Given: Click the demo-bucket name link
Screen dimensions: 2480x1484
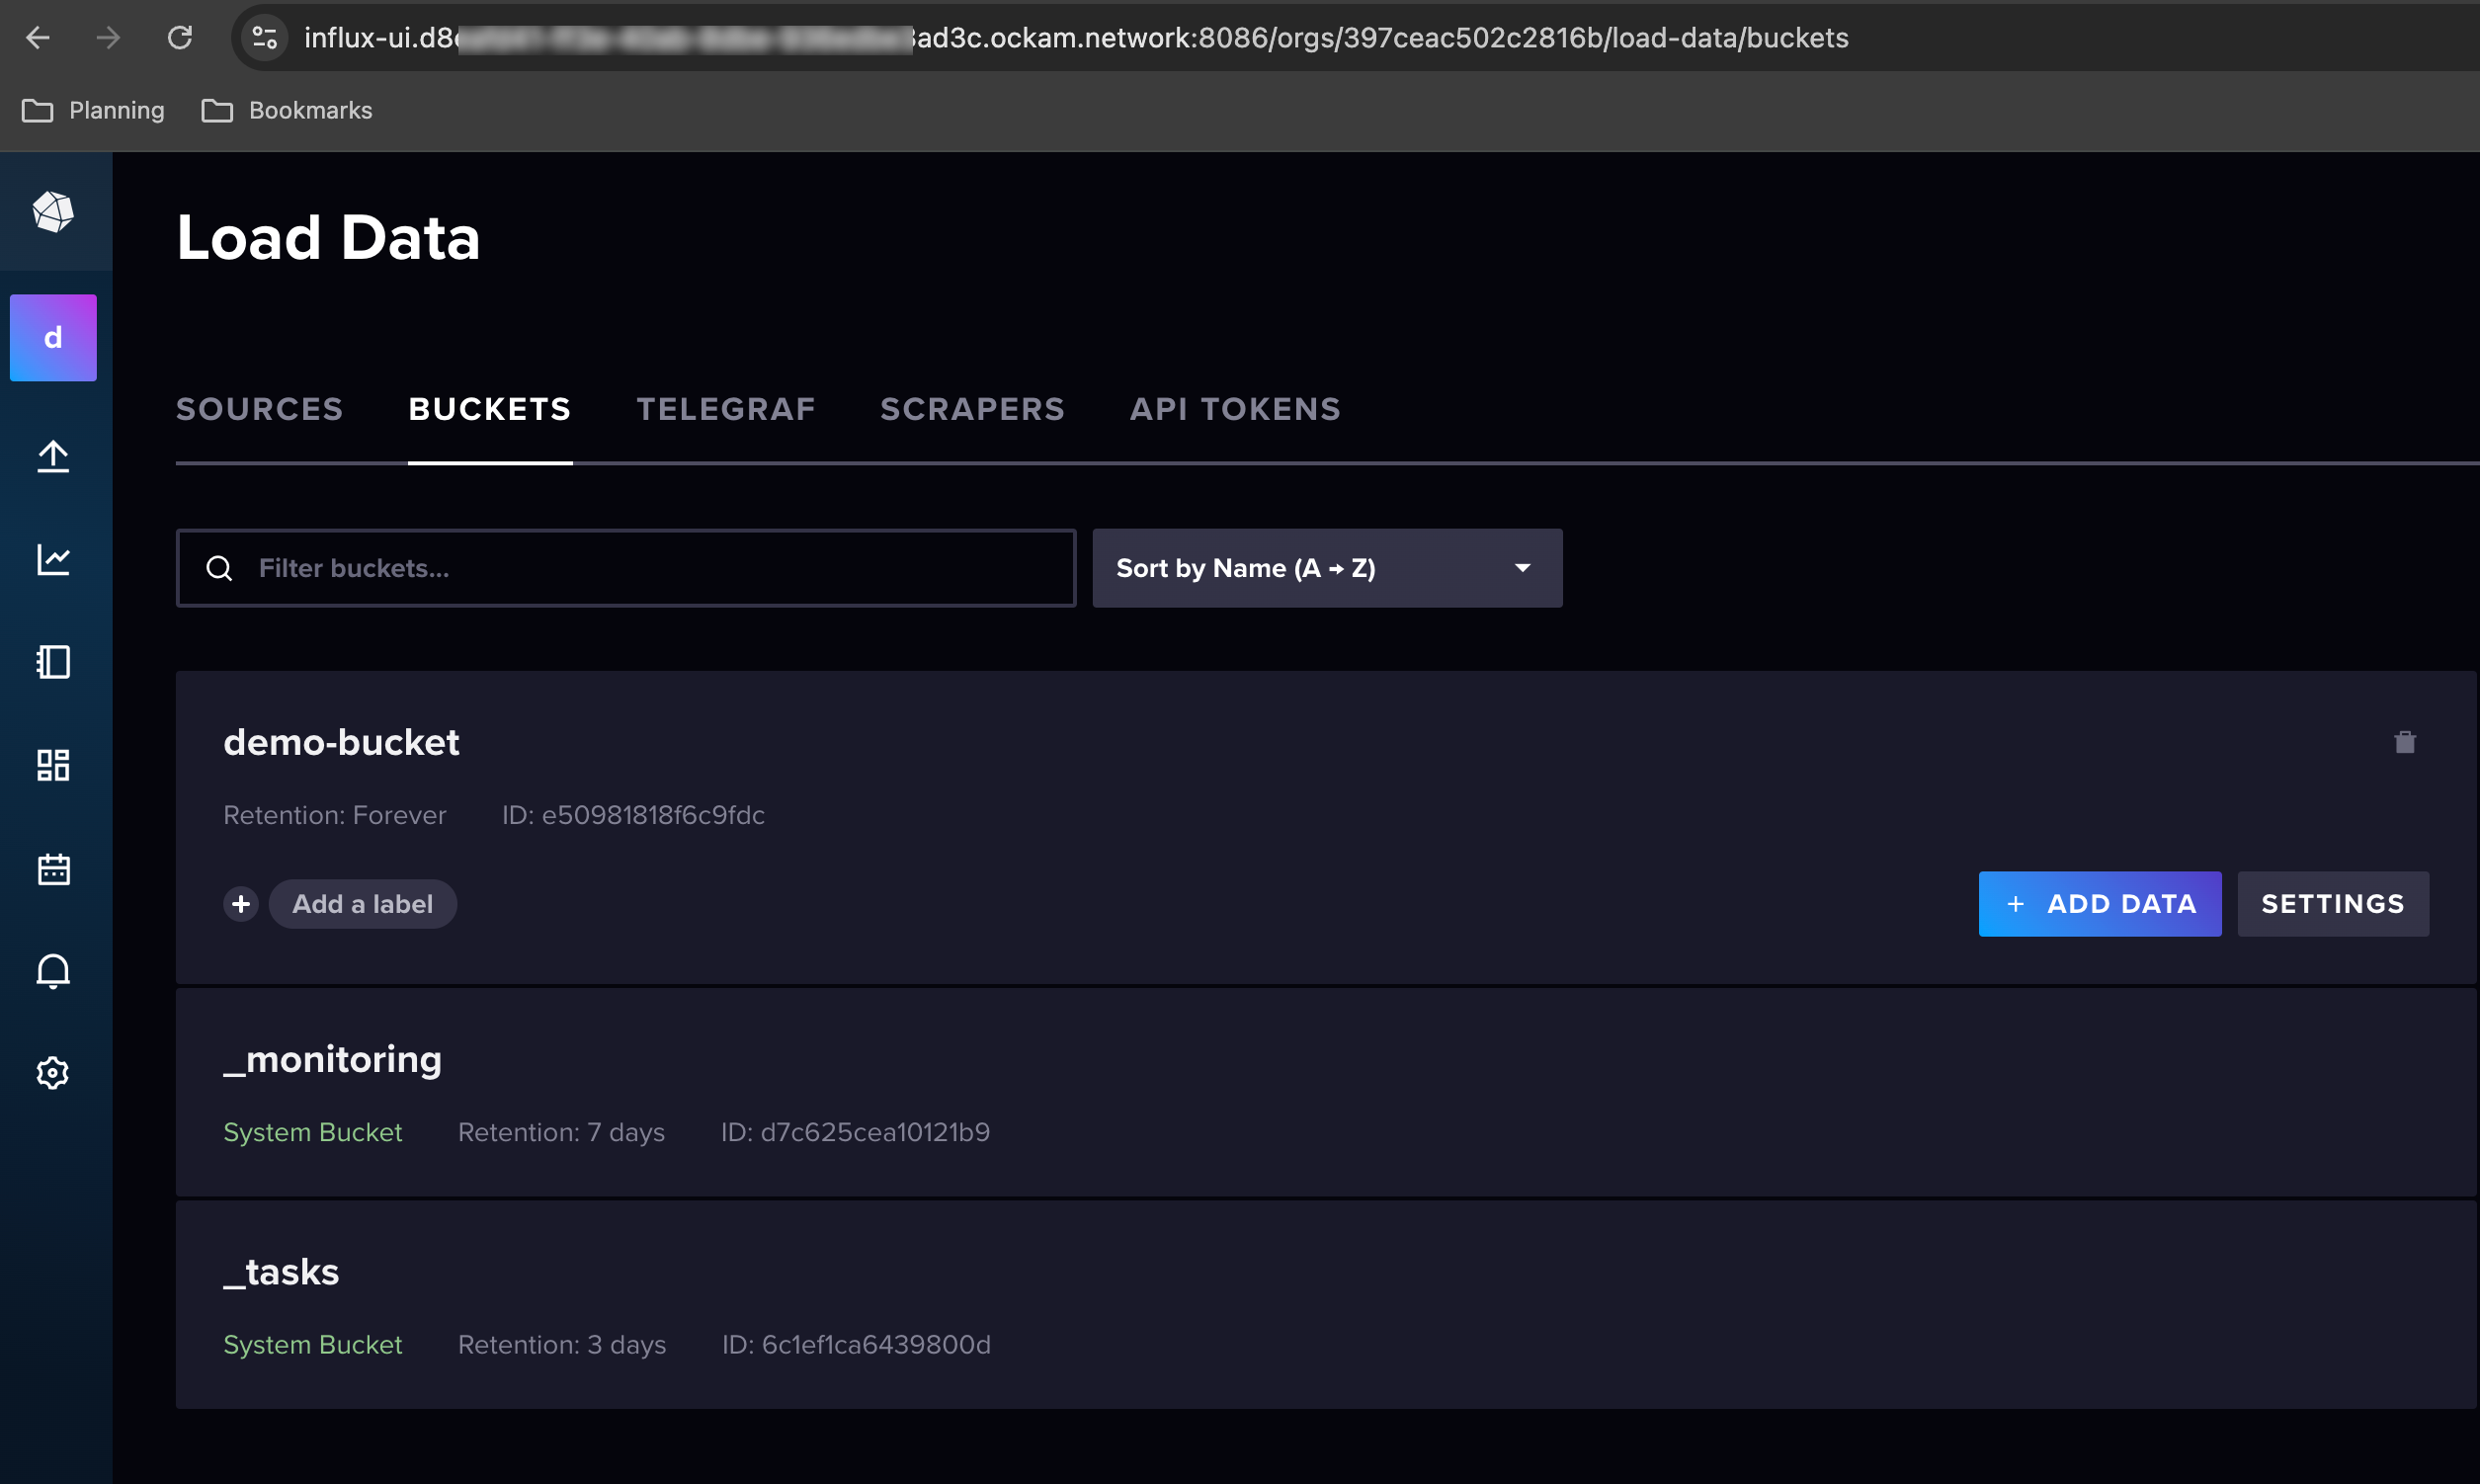Looking at the screenshot, I should click(x=341, y=742).
